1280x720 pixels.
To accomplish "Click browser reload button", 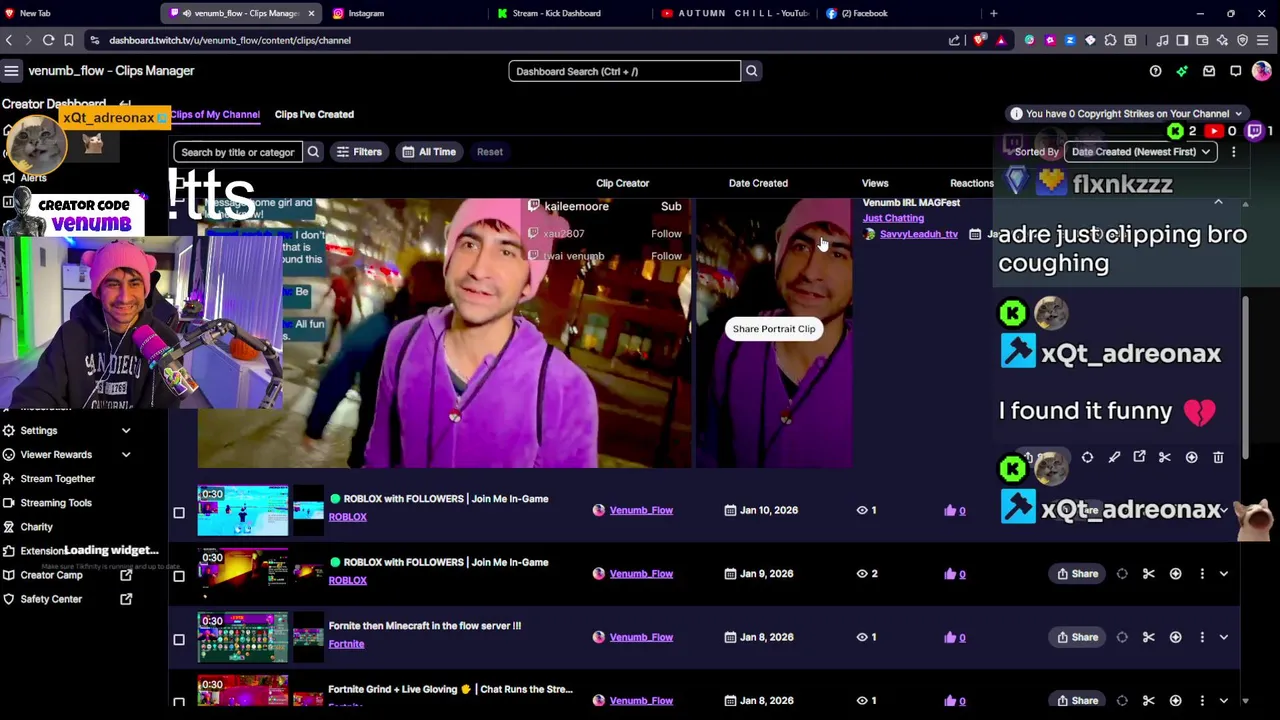I will (48, 40).
